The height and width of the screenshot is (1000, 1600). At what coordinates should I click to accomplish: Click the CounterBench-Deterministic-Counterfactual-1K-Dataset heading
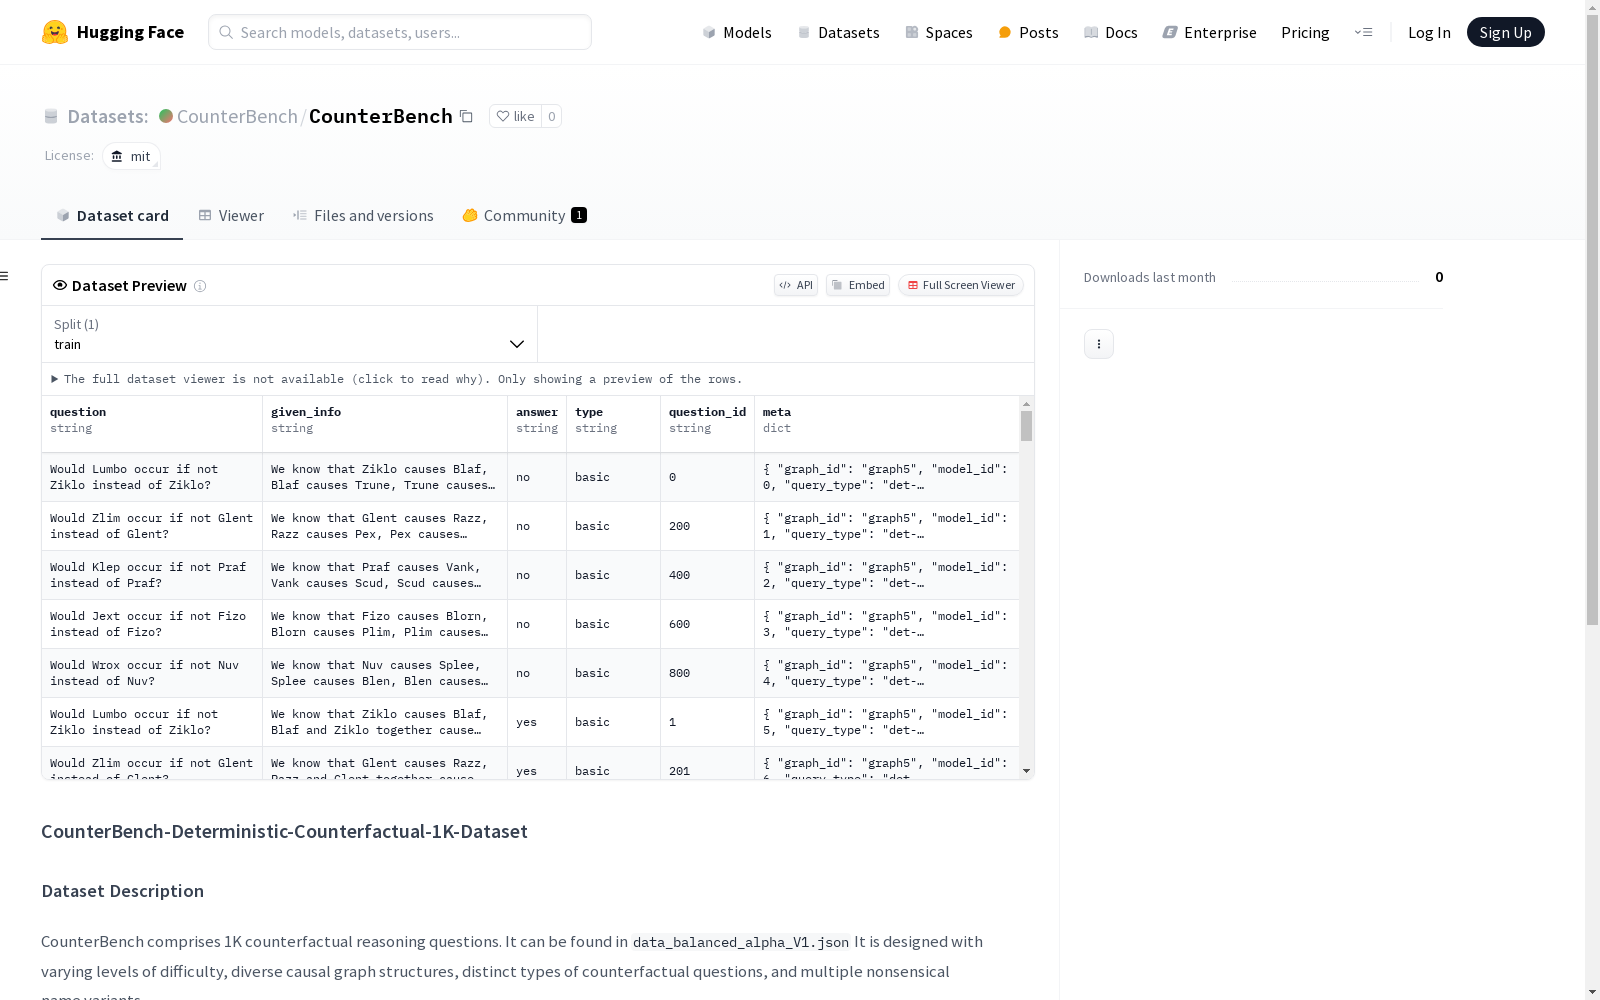(284, 832)
